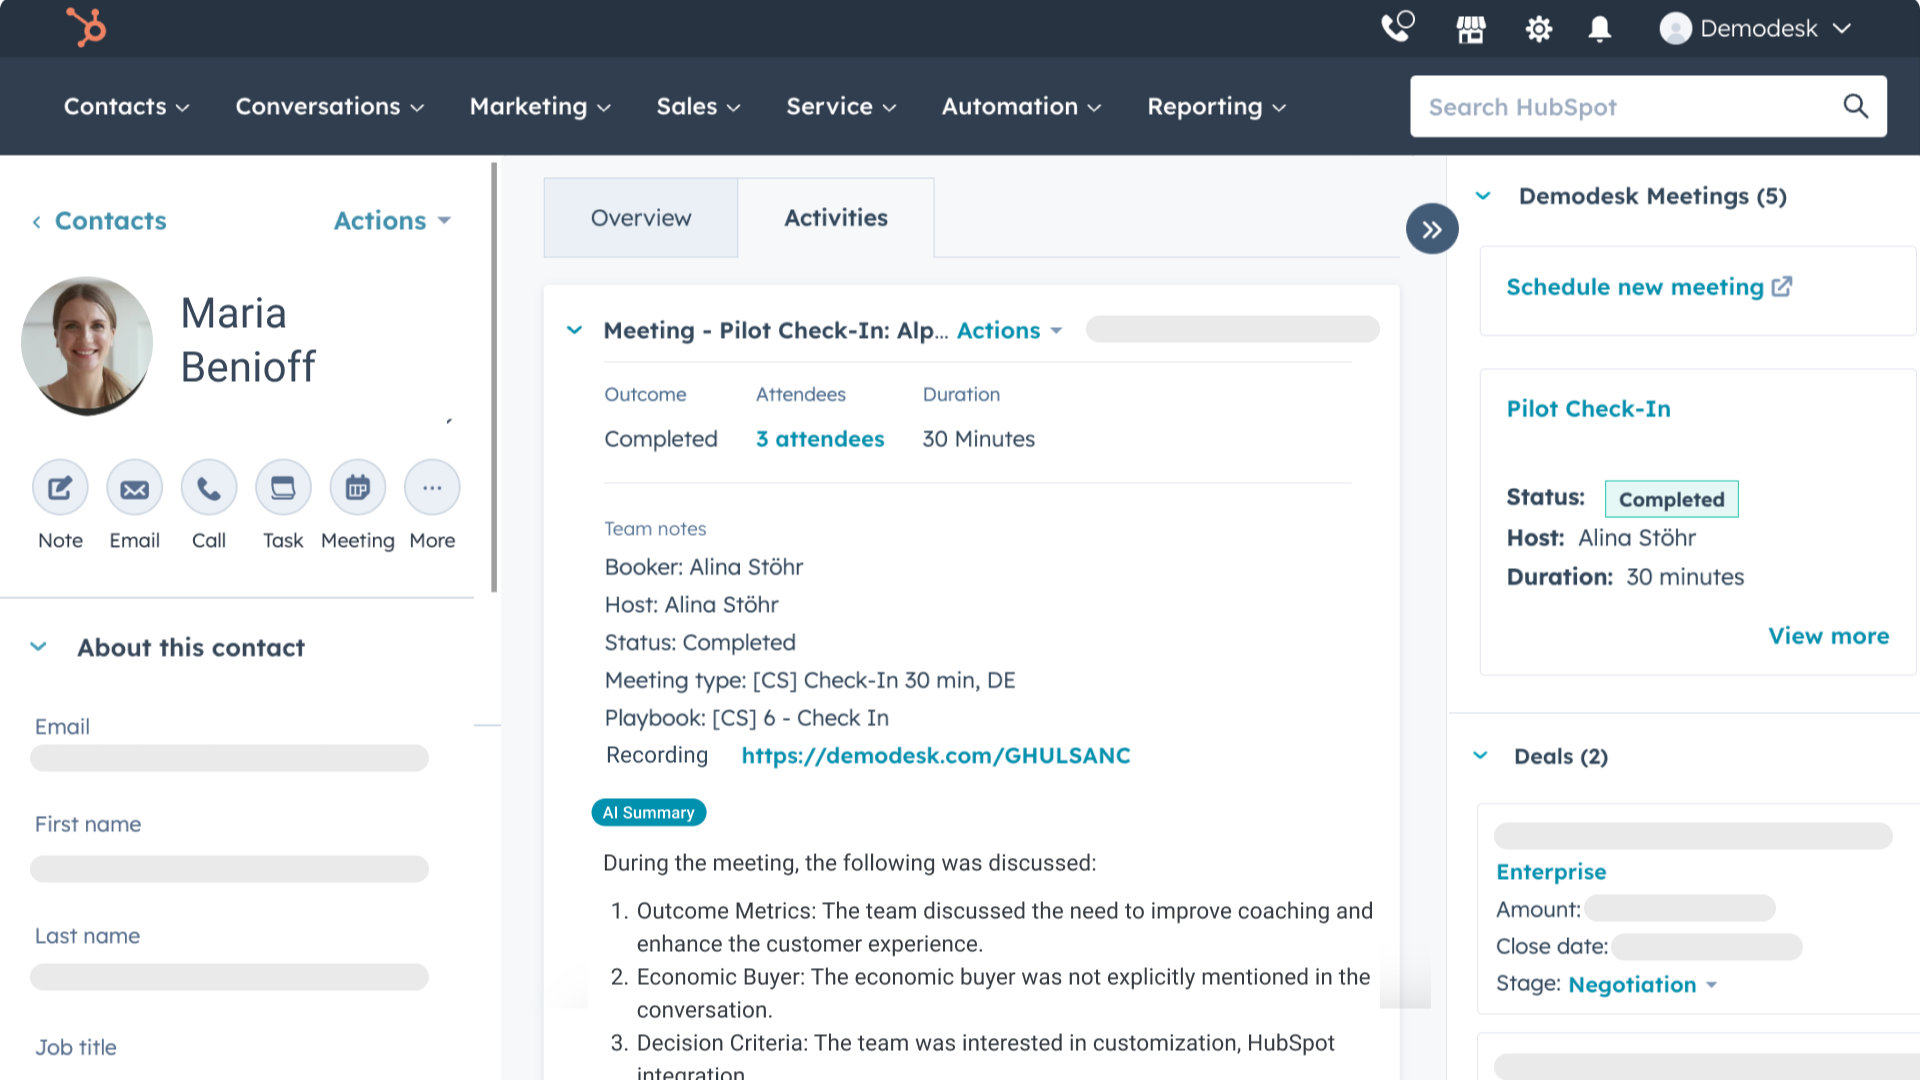This screenshot has width=1920, height=1080.
Task: Open the Sales menu
Action: click(x=697, y=106)
